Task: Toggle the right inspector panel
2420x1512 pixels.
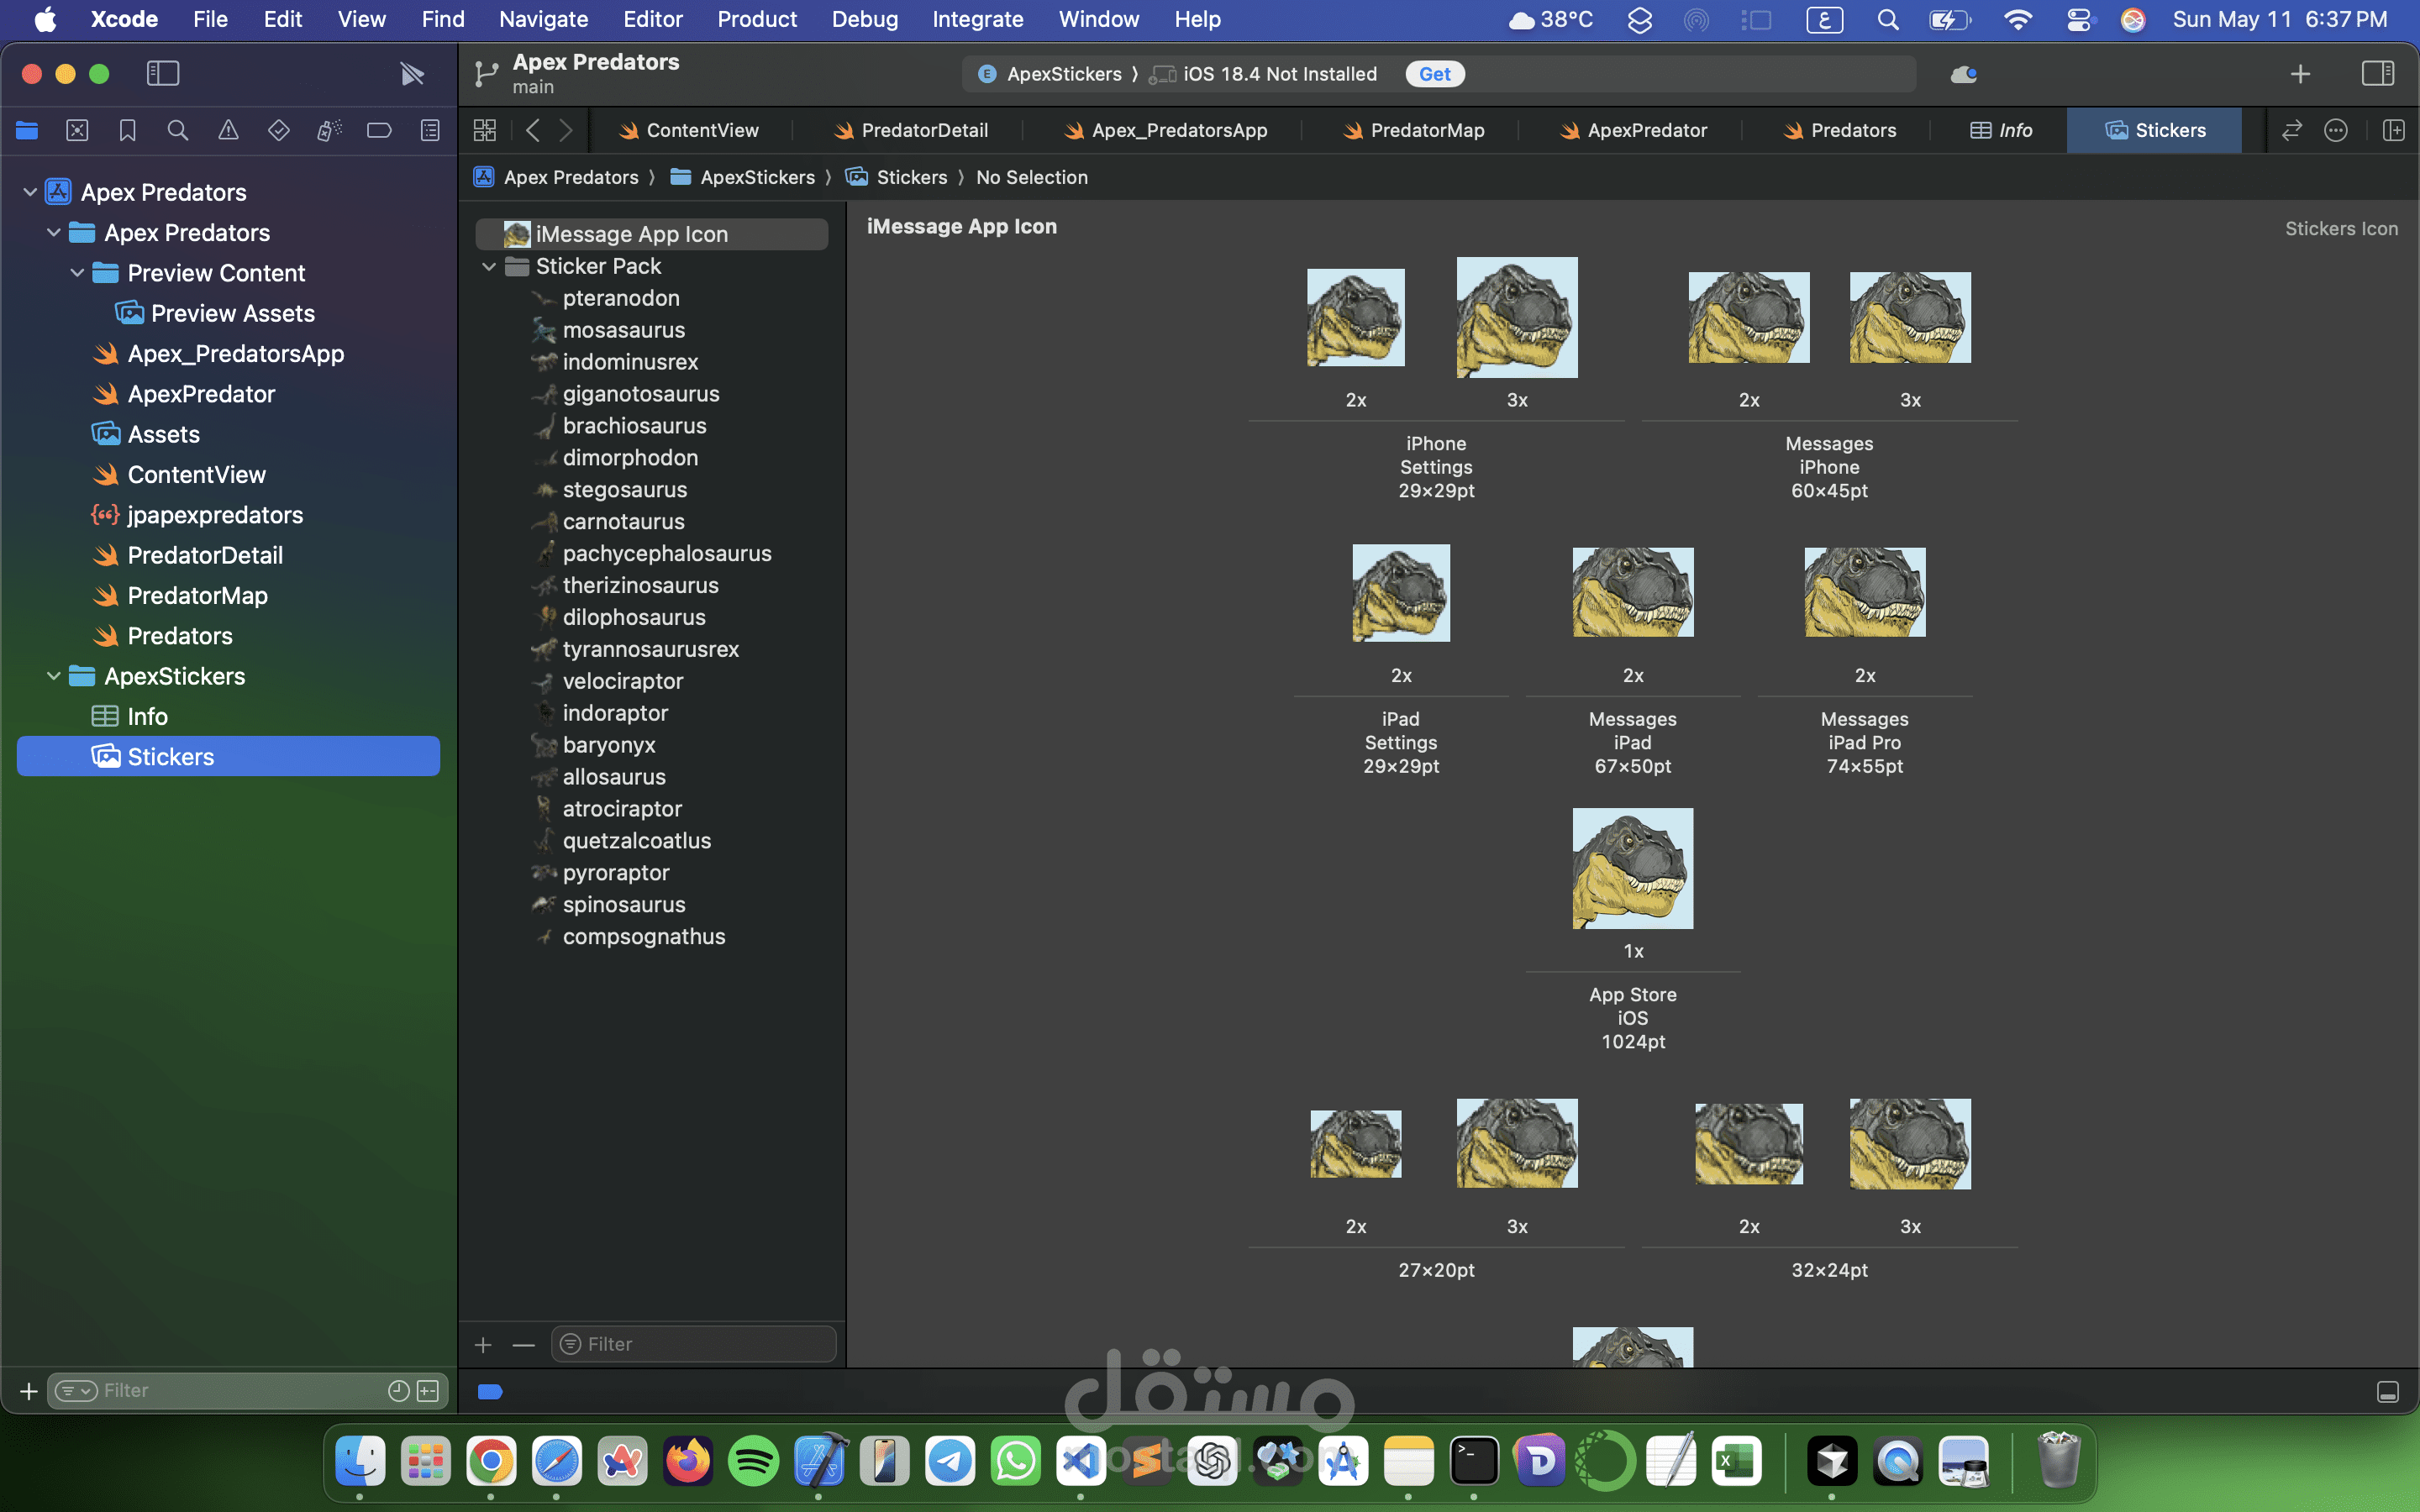Action: 2378,73
